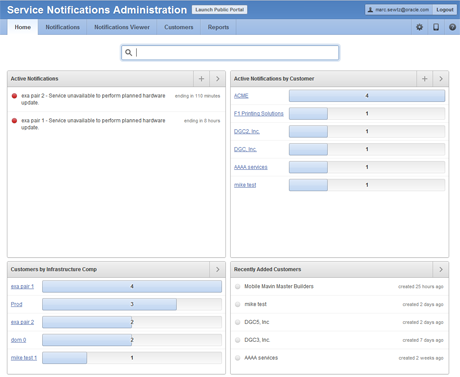Viewport: 460px width, 377px height.
Task: Expand Customers by Infrastructure Comp chevron
Action: 218,269
